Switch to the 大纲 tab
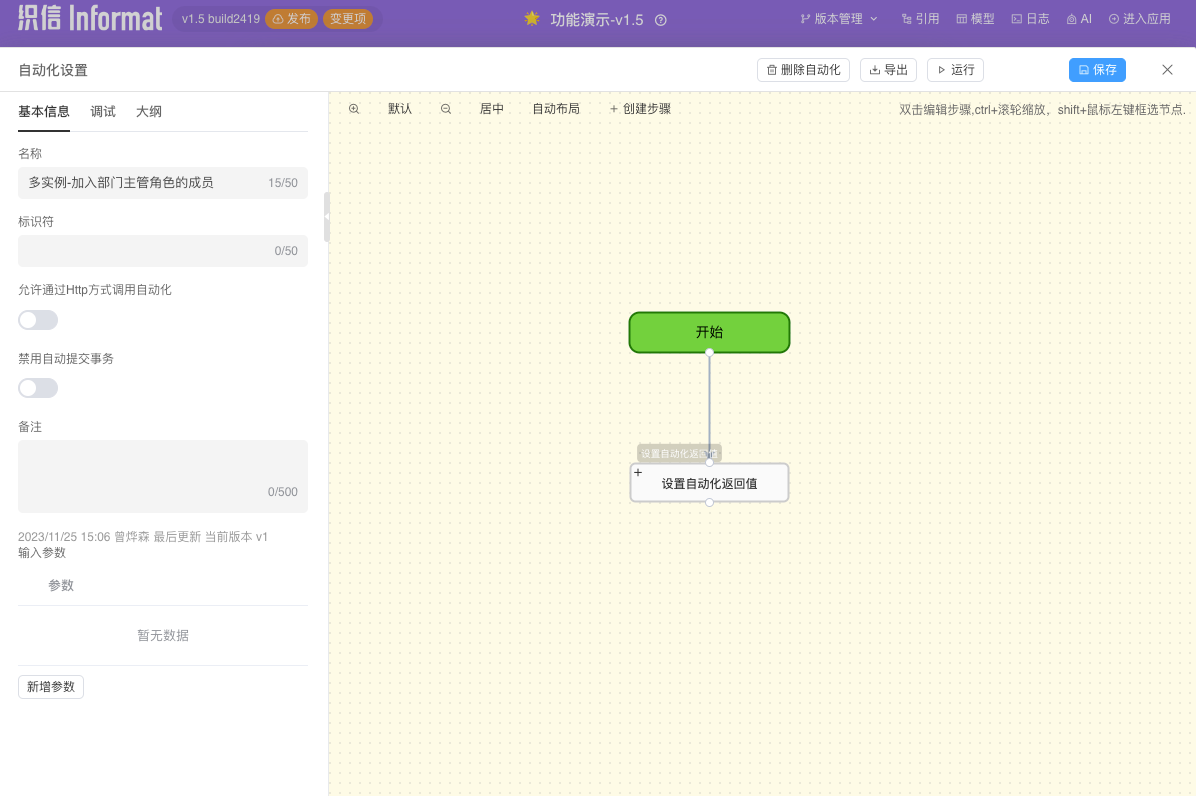The height and width of the screenshot is (796, 1196). pos(149,112)
